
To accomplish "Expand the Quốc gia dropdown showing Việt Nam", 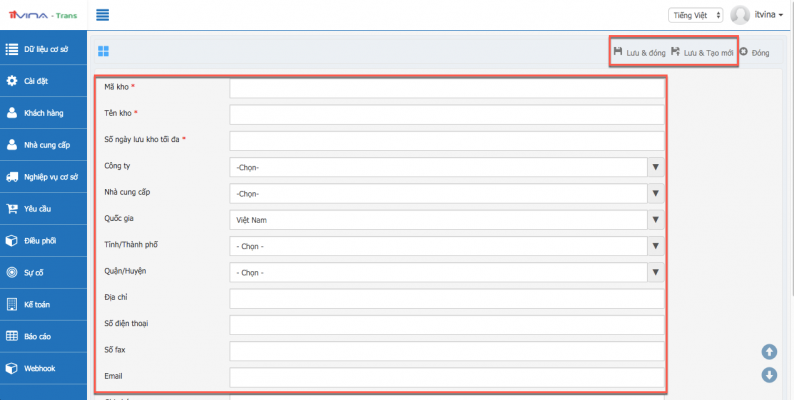I will [446, 219].
